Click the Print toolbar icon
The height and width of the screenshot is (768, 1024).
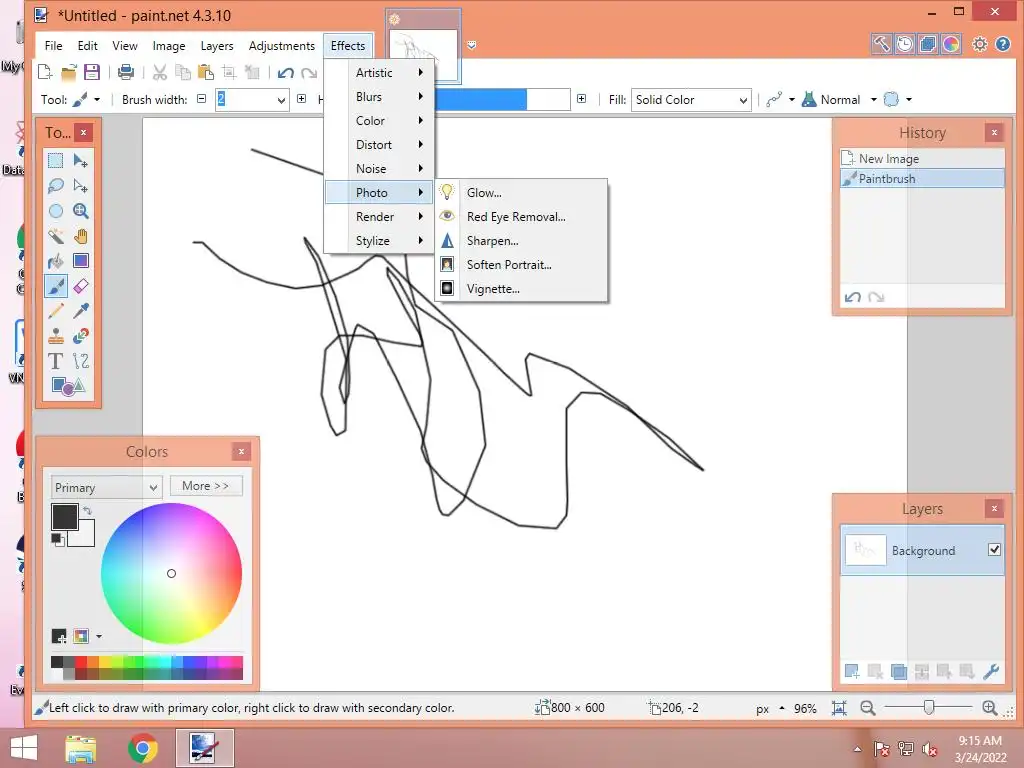click(125, 72)
